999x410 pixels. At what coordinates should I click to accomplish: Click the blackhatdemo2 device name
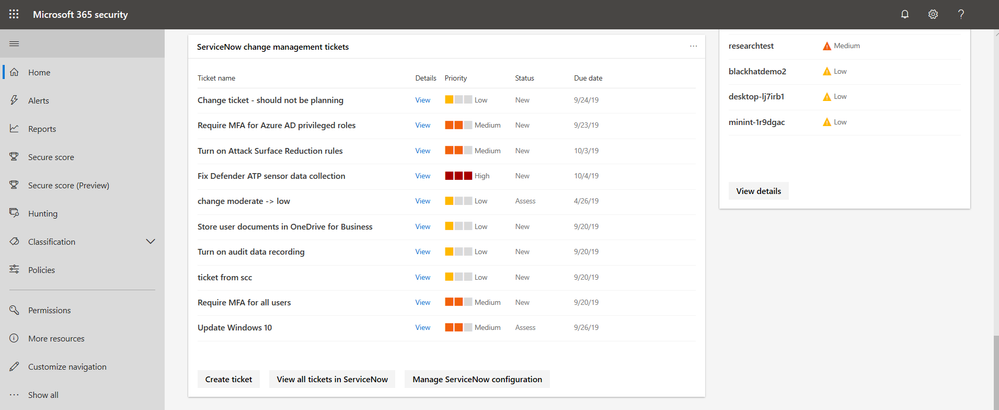click(x=757, y=71)
